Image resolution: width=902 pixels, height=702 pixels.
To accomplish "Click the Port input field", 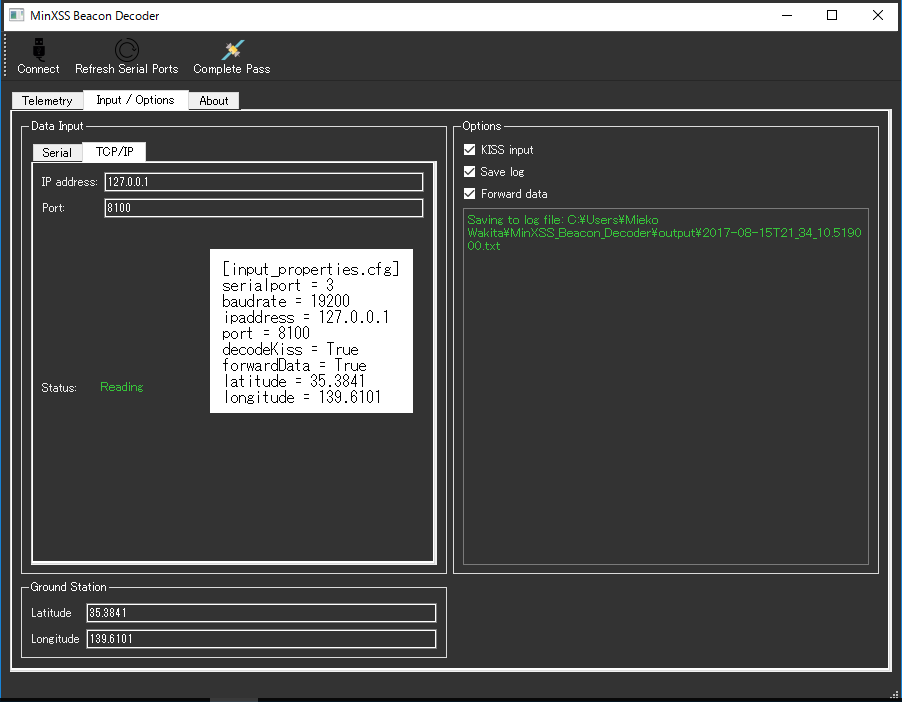I will click(x=263, y=208).
